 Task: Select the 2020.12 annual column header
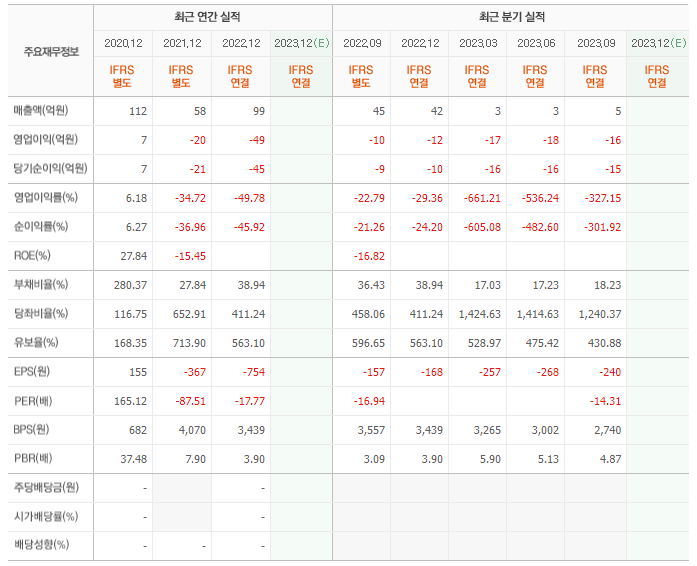pos(123,43)
